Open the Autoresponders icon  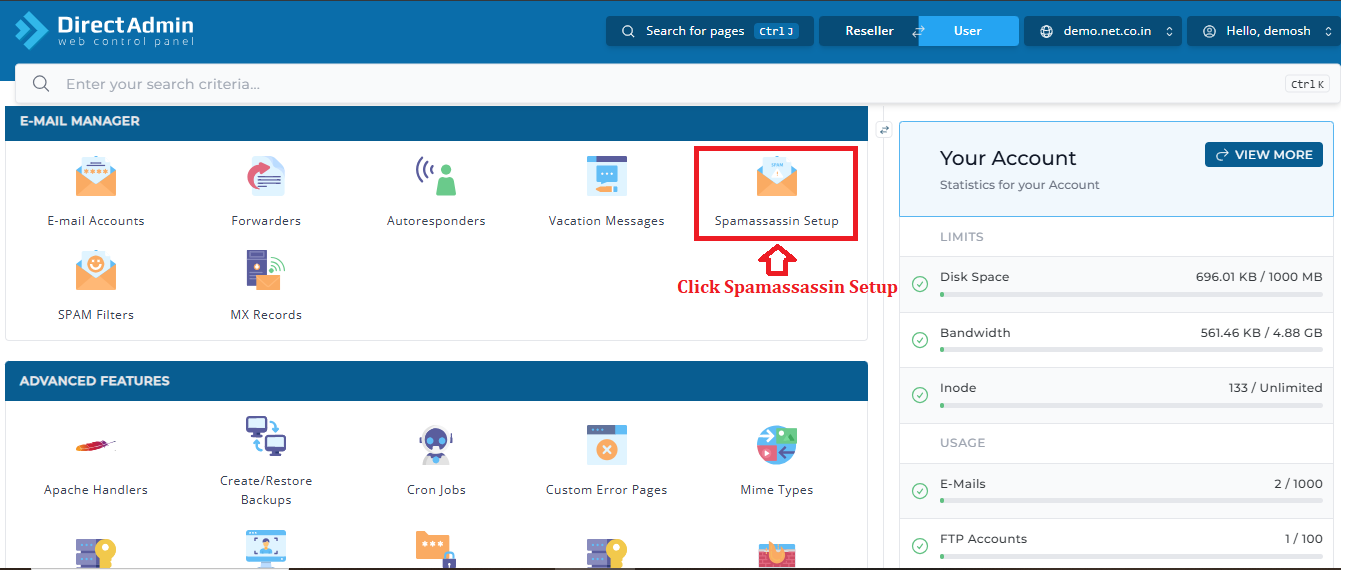point(436,176)
